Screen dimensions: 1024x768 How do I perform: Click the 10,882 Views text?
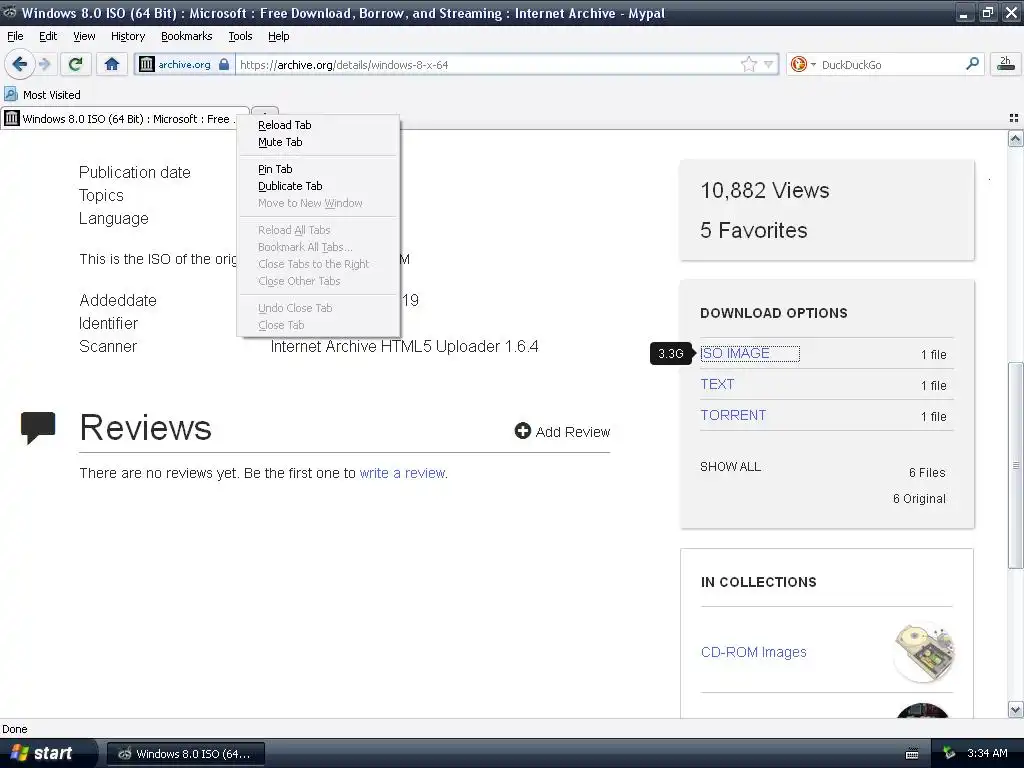pos(765,190)
